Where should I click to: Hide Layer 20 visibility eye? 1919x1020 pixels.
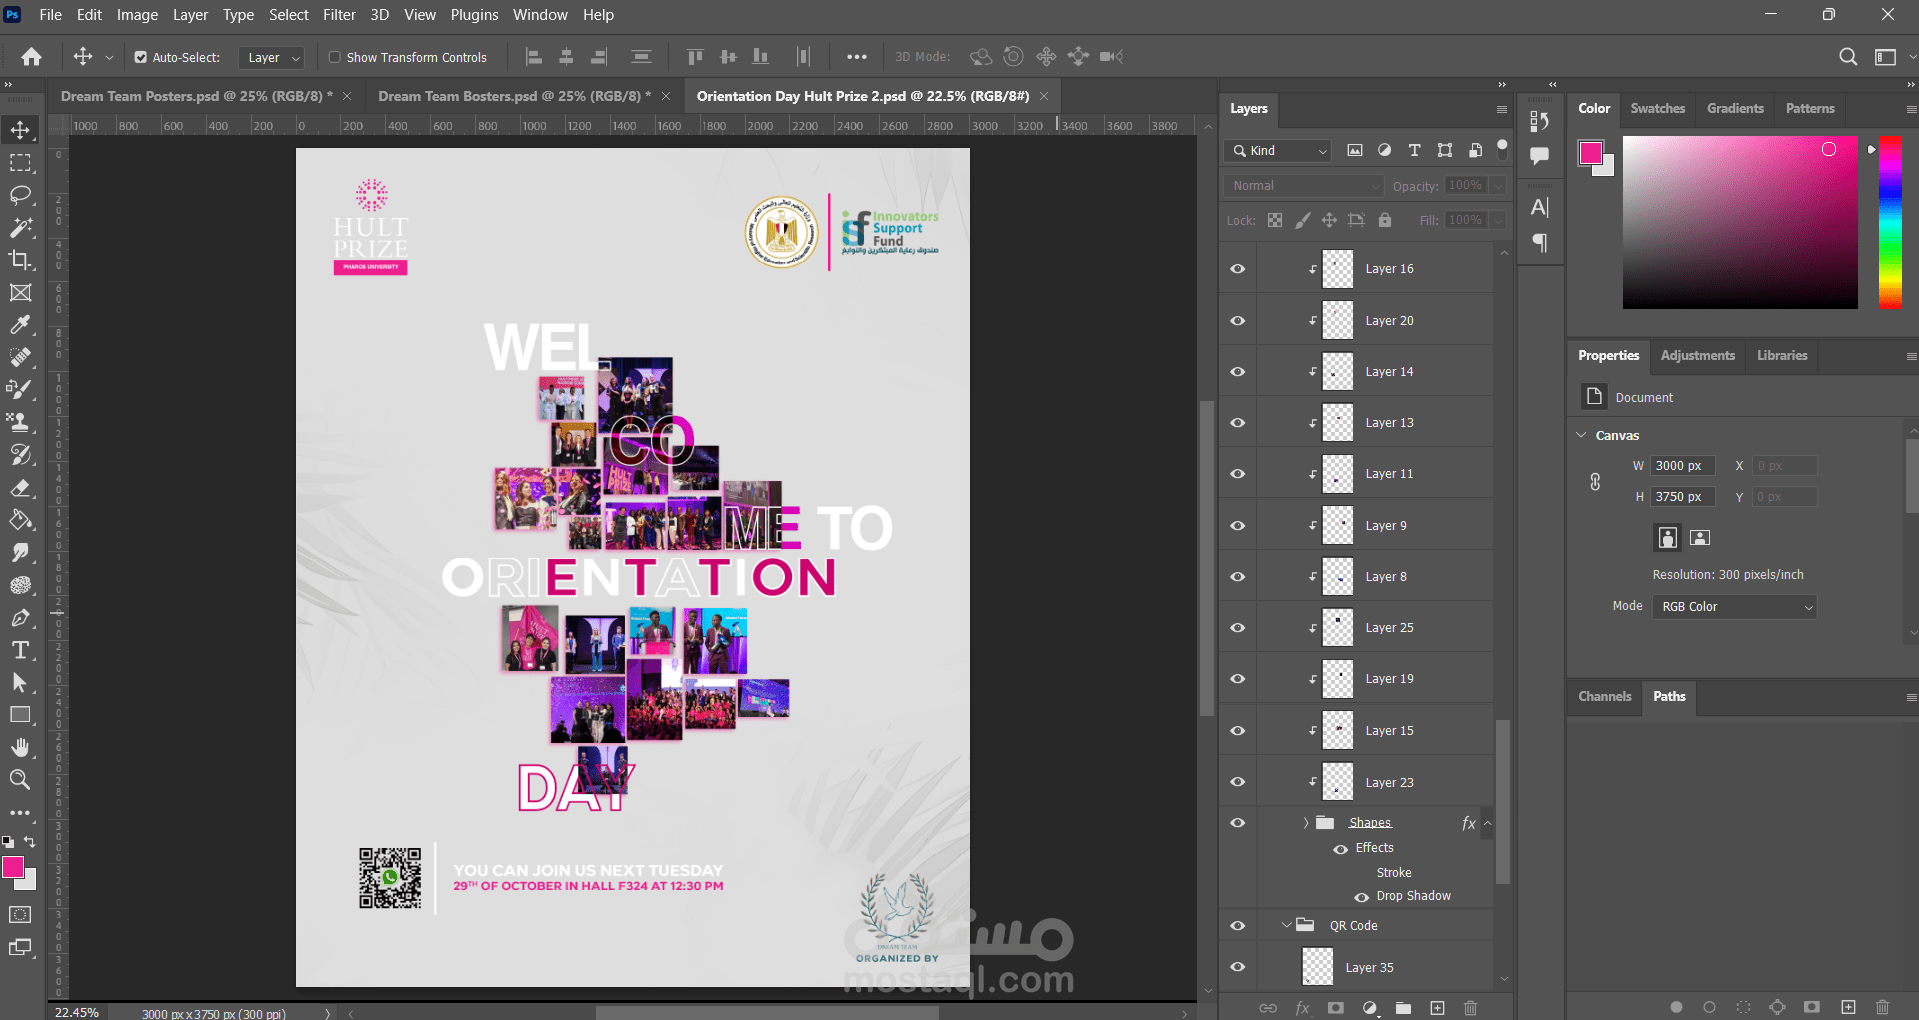click(1238, 321)
